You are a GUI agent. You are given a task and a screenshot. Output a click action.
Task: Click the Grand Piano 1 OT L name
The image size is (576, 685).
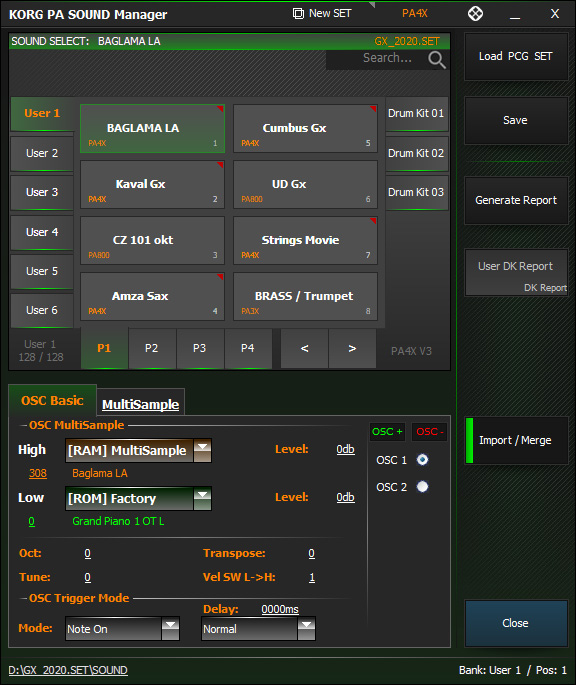(118, 521)
